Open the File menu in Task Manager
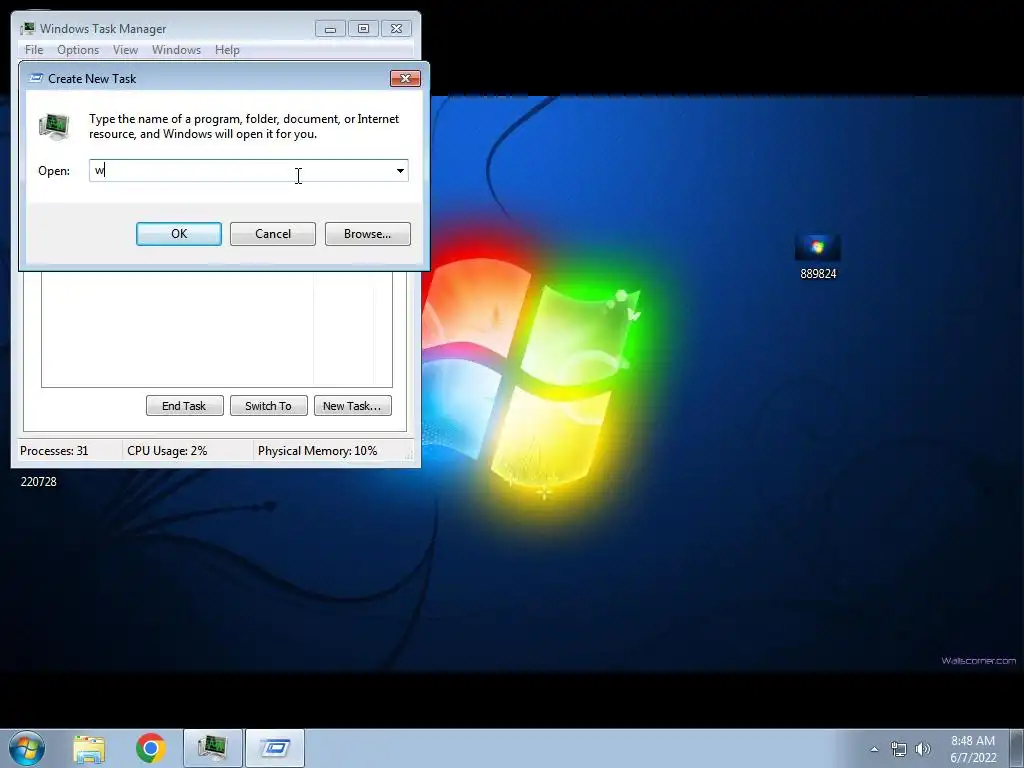This screenshot has height=768, width=1024. 34,50
